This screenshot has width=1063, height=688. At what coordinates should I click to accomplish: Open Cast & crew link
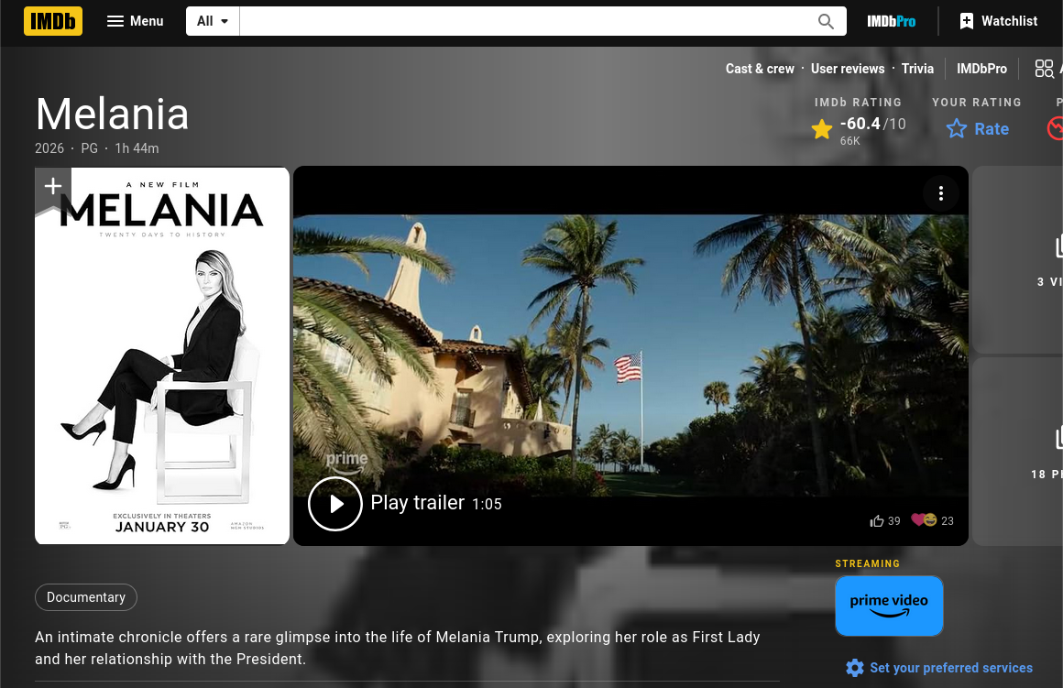(x=759, y=68)
